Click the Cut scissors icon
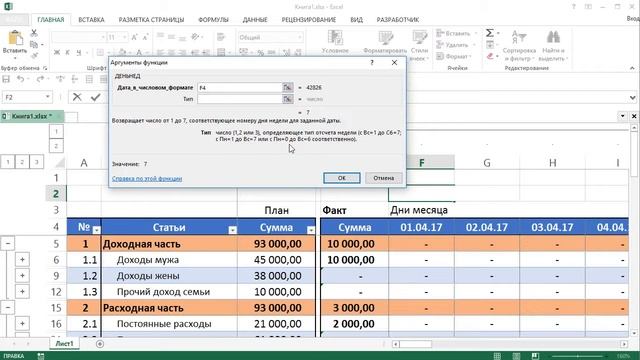640x360 pixels. click(x=34, y=33)
